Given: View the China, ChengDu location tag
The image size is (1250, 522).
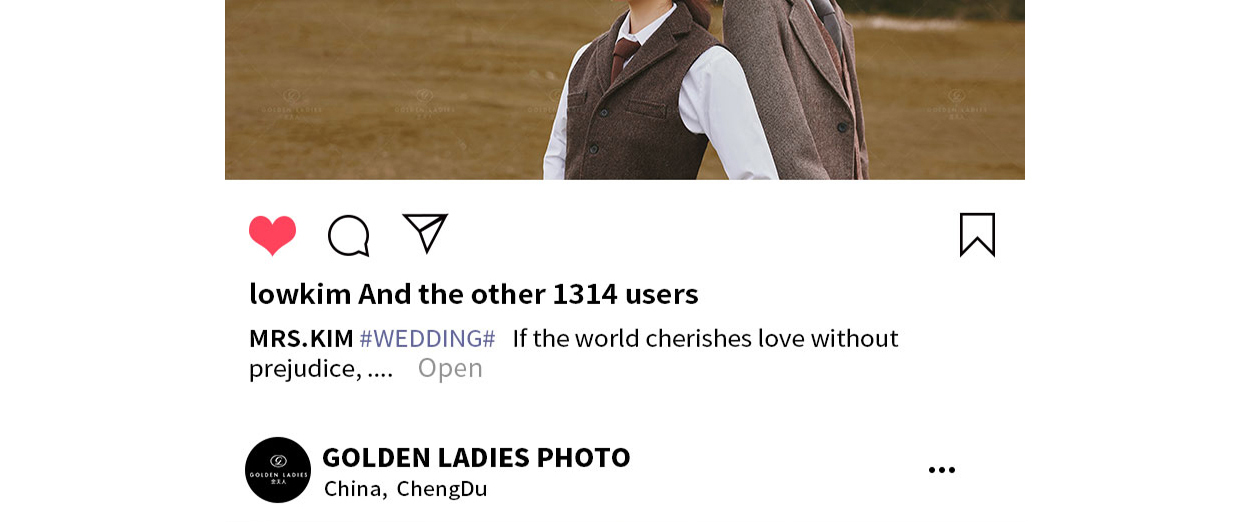Looking at the screenshot, I should (405, 489).
